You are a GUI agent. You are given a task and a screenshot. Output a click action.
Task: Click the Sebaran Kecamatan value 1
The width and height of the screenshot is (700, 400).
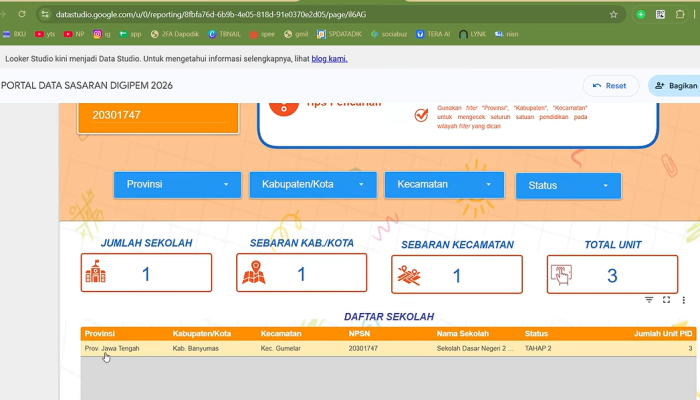coord(457,276)
